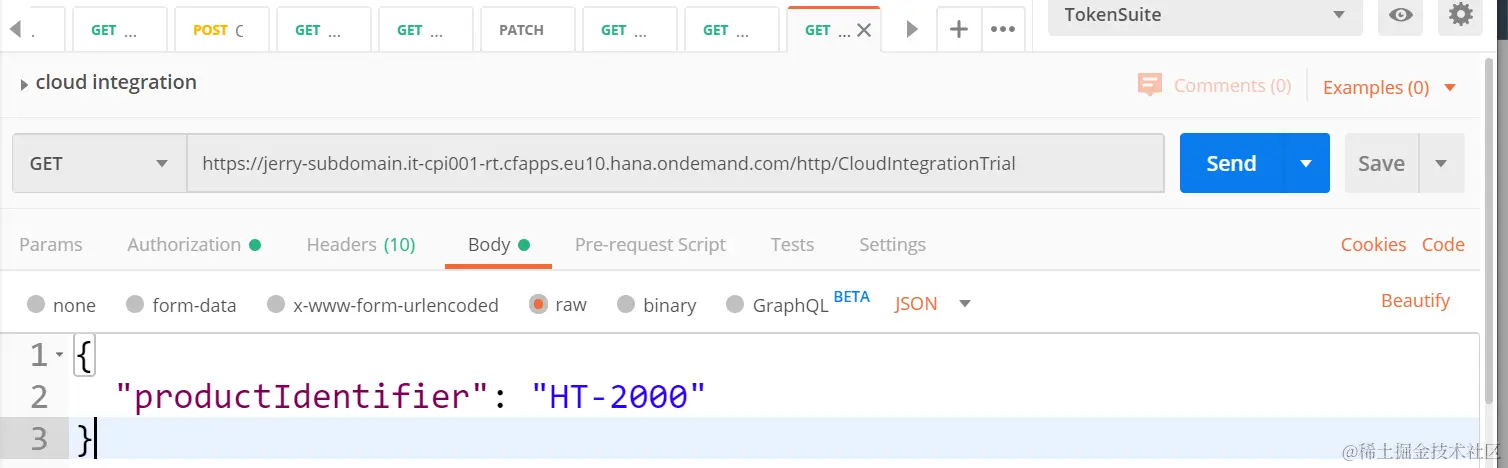Open the Examples (0) dropdown
Image resolution: width=1508 pixels, height=468 pixels.
(x=1390, y=87)
